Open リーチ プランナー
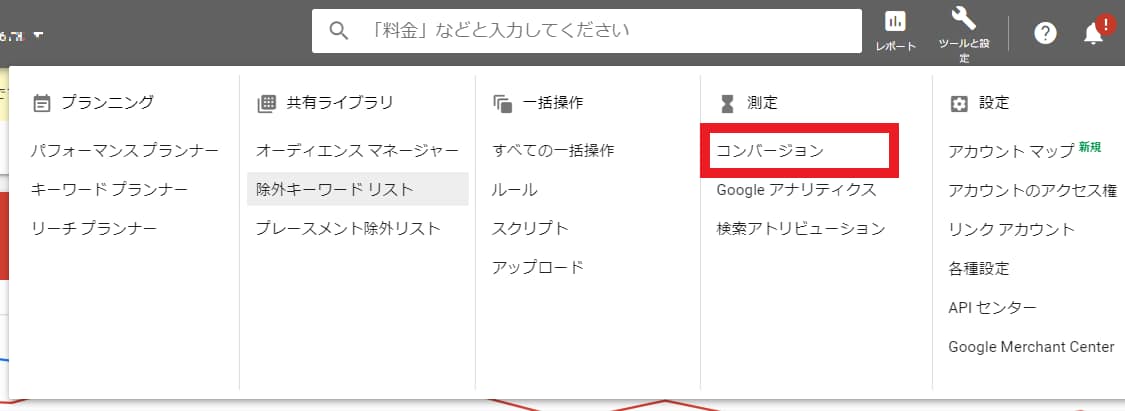Screen dimensions: 1125x411 [x=94, y=229]
